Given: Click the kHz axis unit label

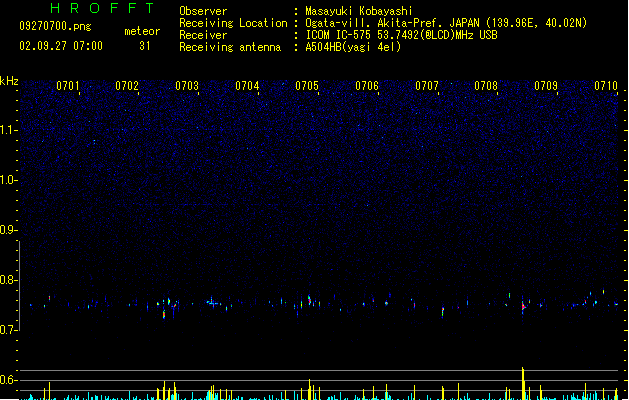Looking at the screenshot, I should coord(9,81).
